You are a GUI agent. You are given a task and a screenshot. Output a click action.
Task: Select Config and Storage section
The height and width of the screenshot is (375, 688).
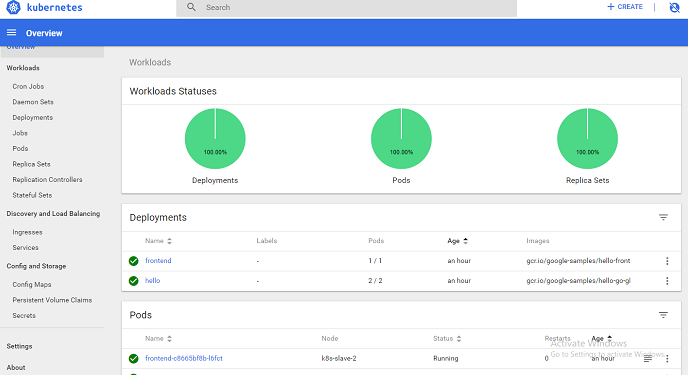(36, 266)
